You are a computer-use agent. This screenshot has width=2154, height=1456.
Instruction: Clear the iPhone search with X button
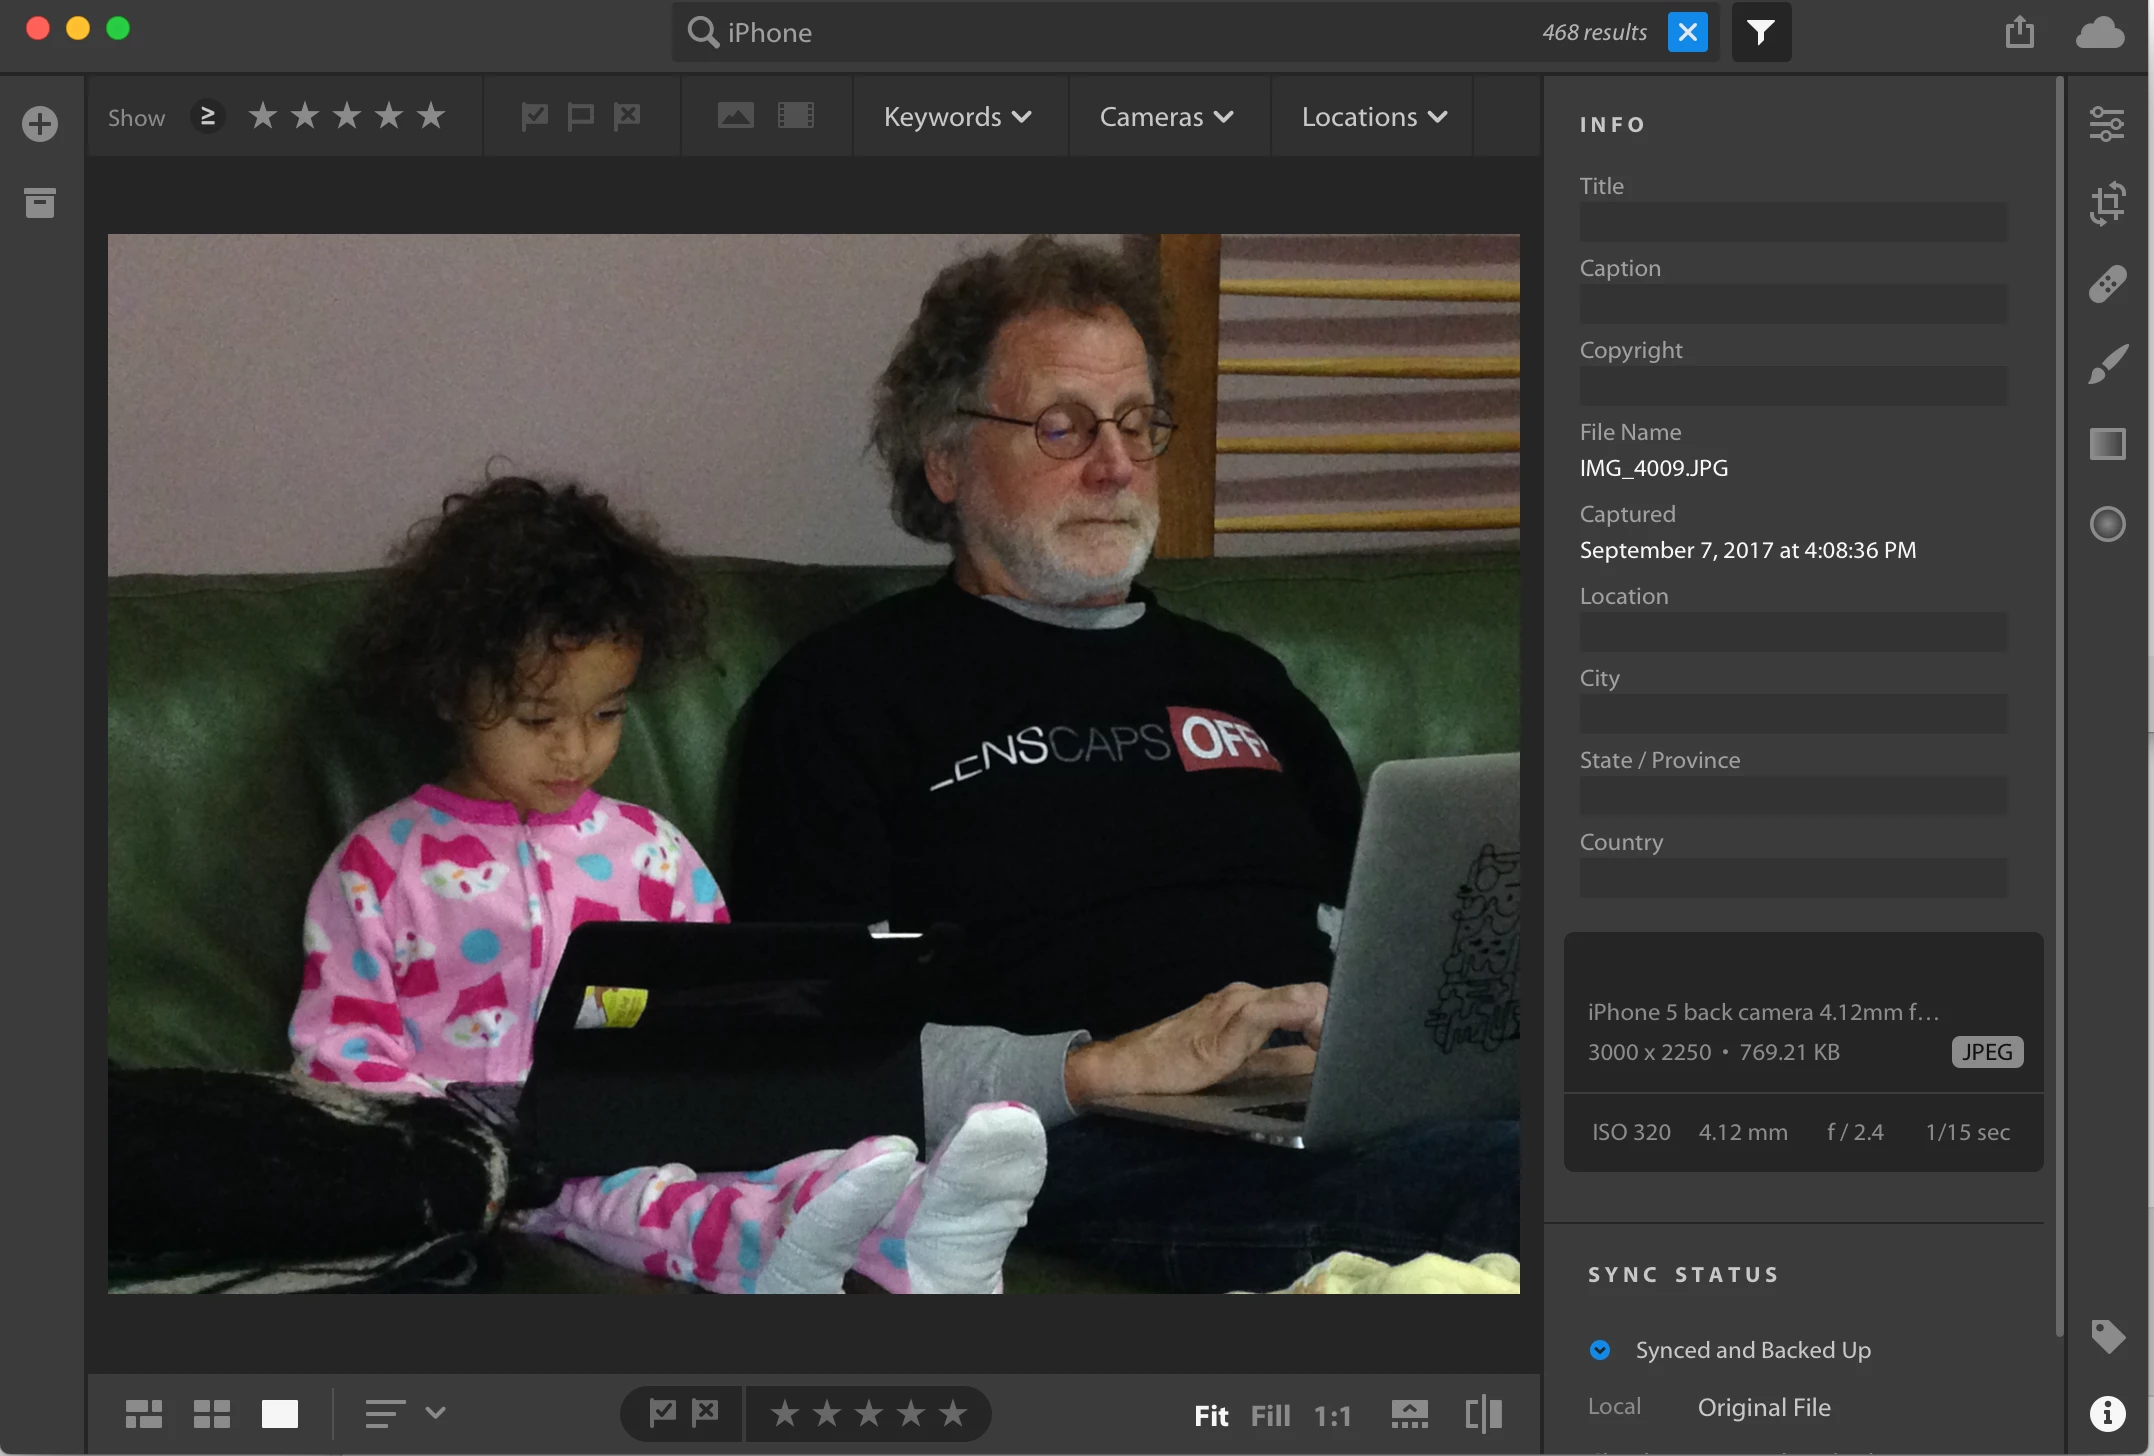1687,32
